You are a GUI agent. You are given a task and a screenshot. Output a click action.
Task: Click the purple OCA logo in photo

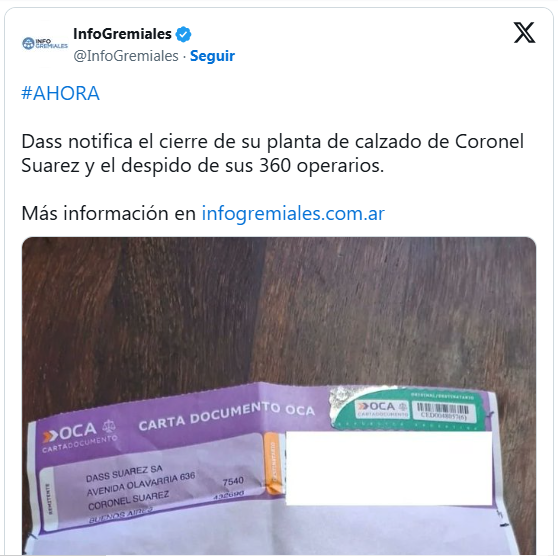(69, 432)
